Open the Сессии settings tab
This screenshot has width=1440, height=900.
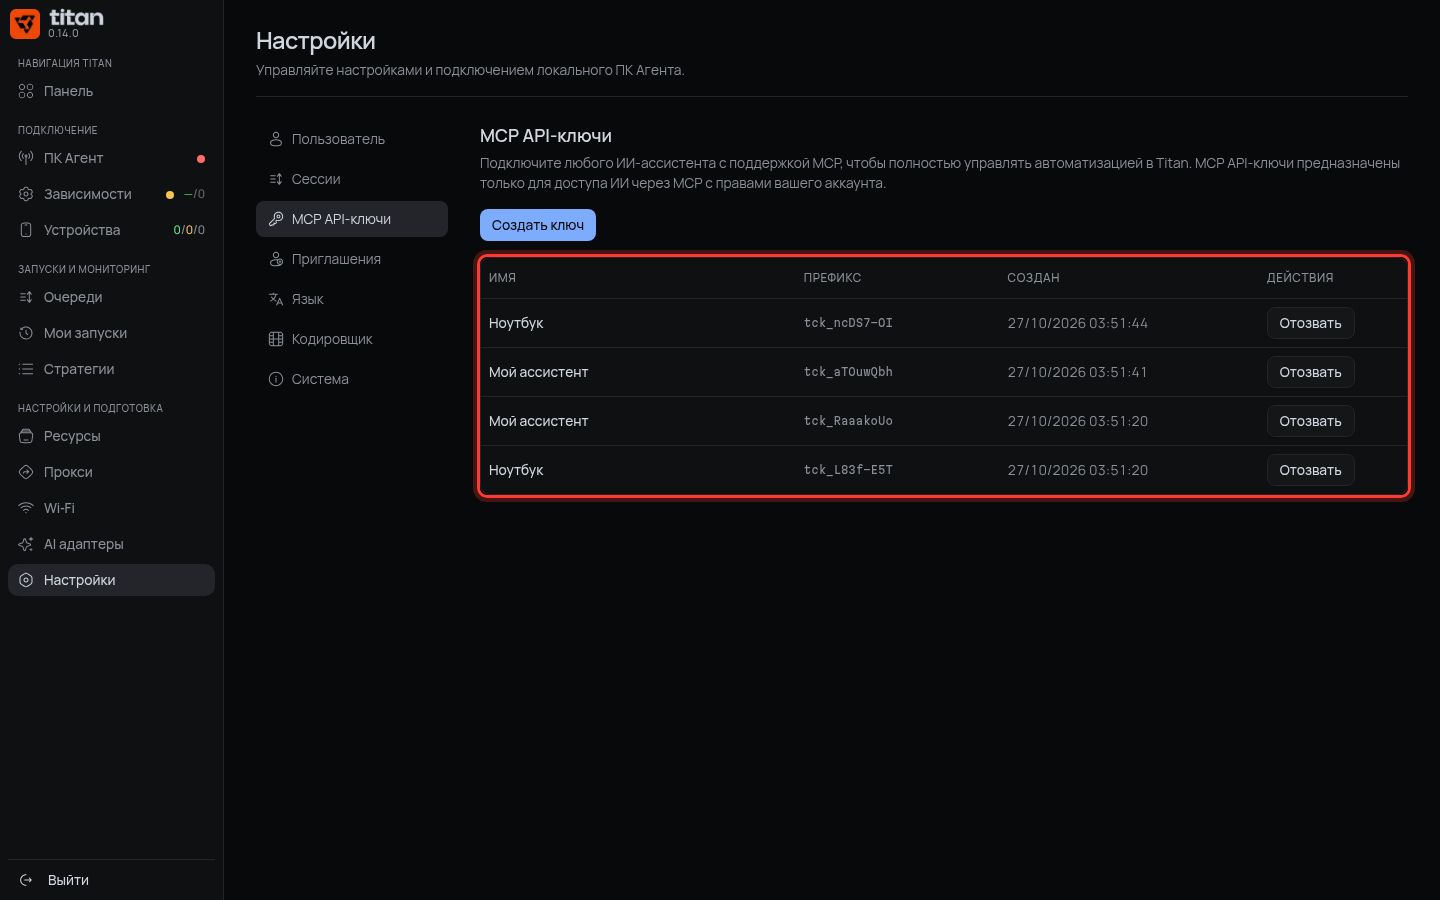[x=352, y=179]
